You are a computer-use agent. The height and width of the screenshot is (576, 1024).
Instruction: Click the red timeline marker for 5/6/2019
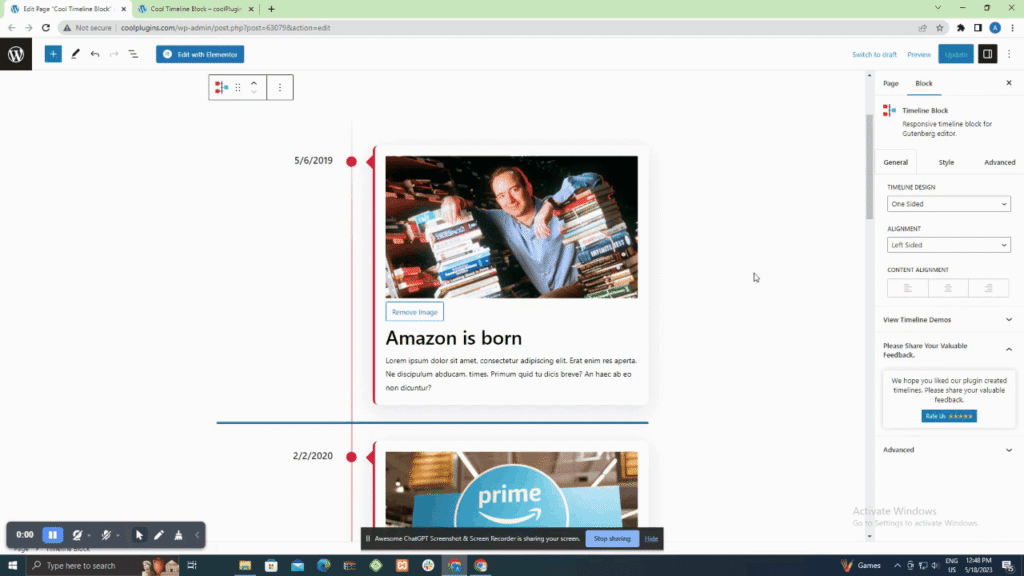pyautogui.click(x=351, y=161)
